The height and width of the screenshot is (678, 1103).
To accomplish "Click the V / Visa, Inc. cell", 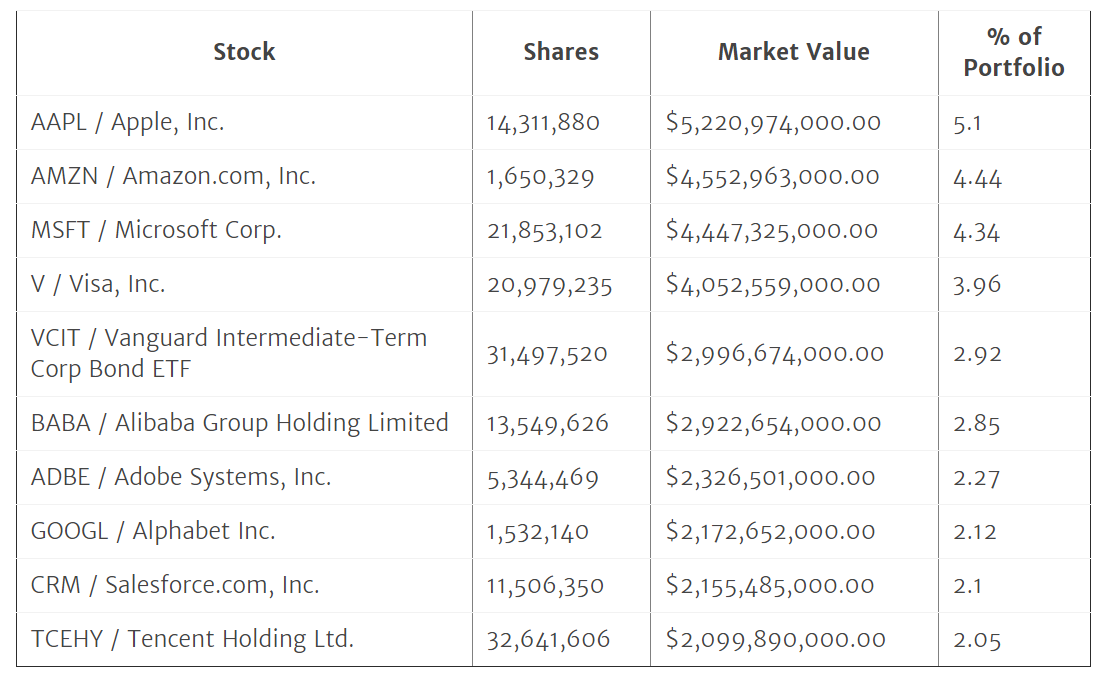I will [98, 284].
